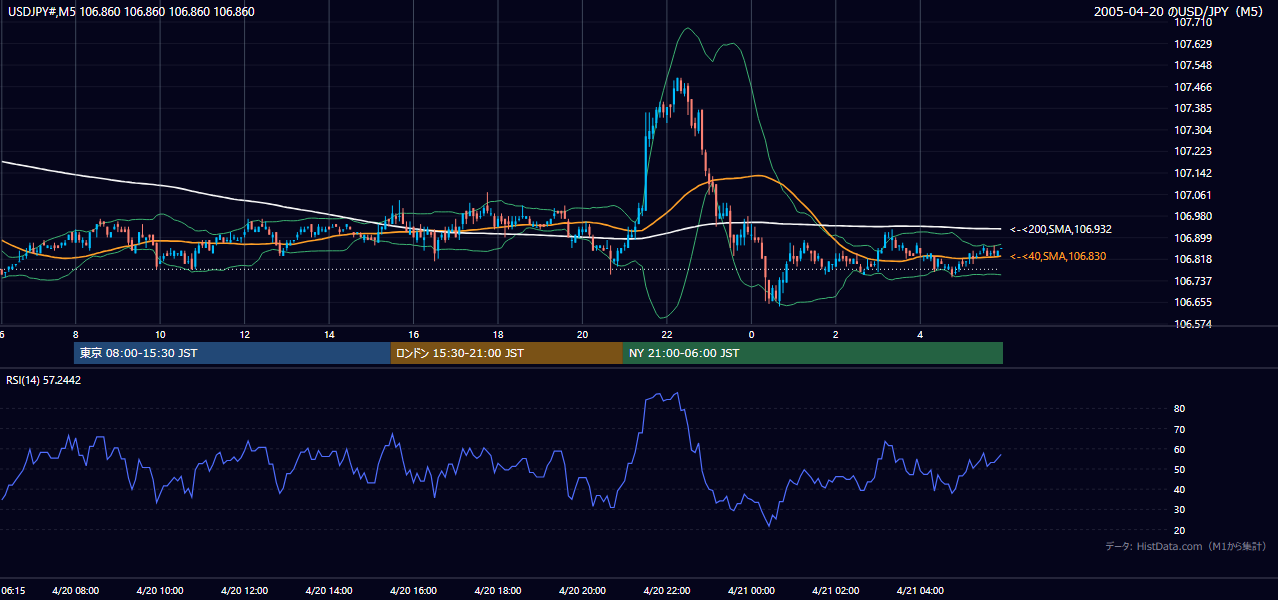Click the 4/20 16:00 time axis label
This screenshot has width=1278, height=600.
[x=413, y=591]
